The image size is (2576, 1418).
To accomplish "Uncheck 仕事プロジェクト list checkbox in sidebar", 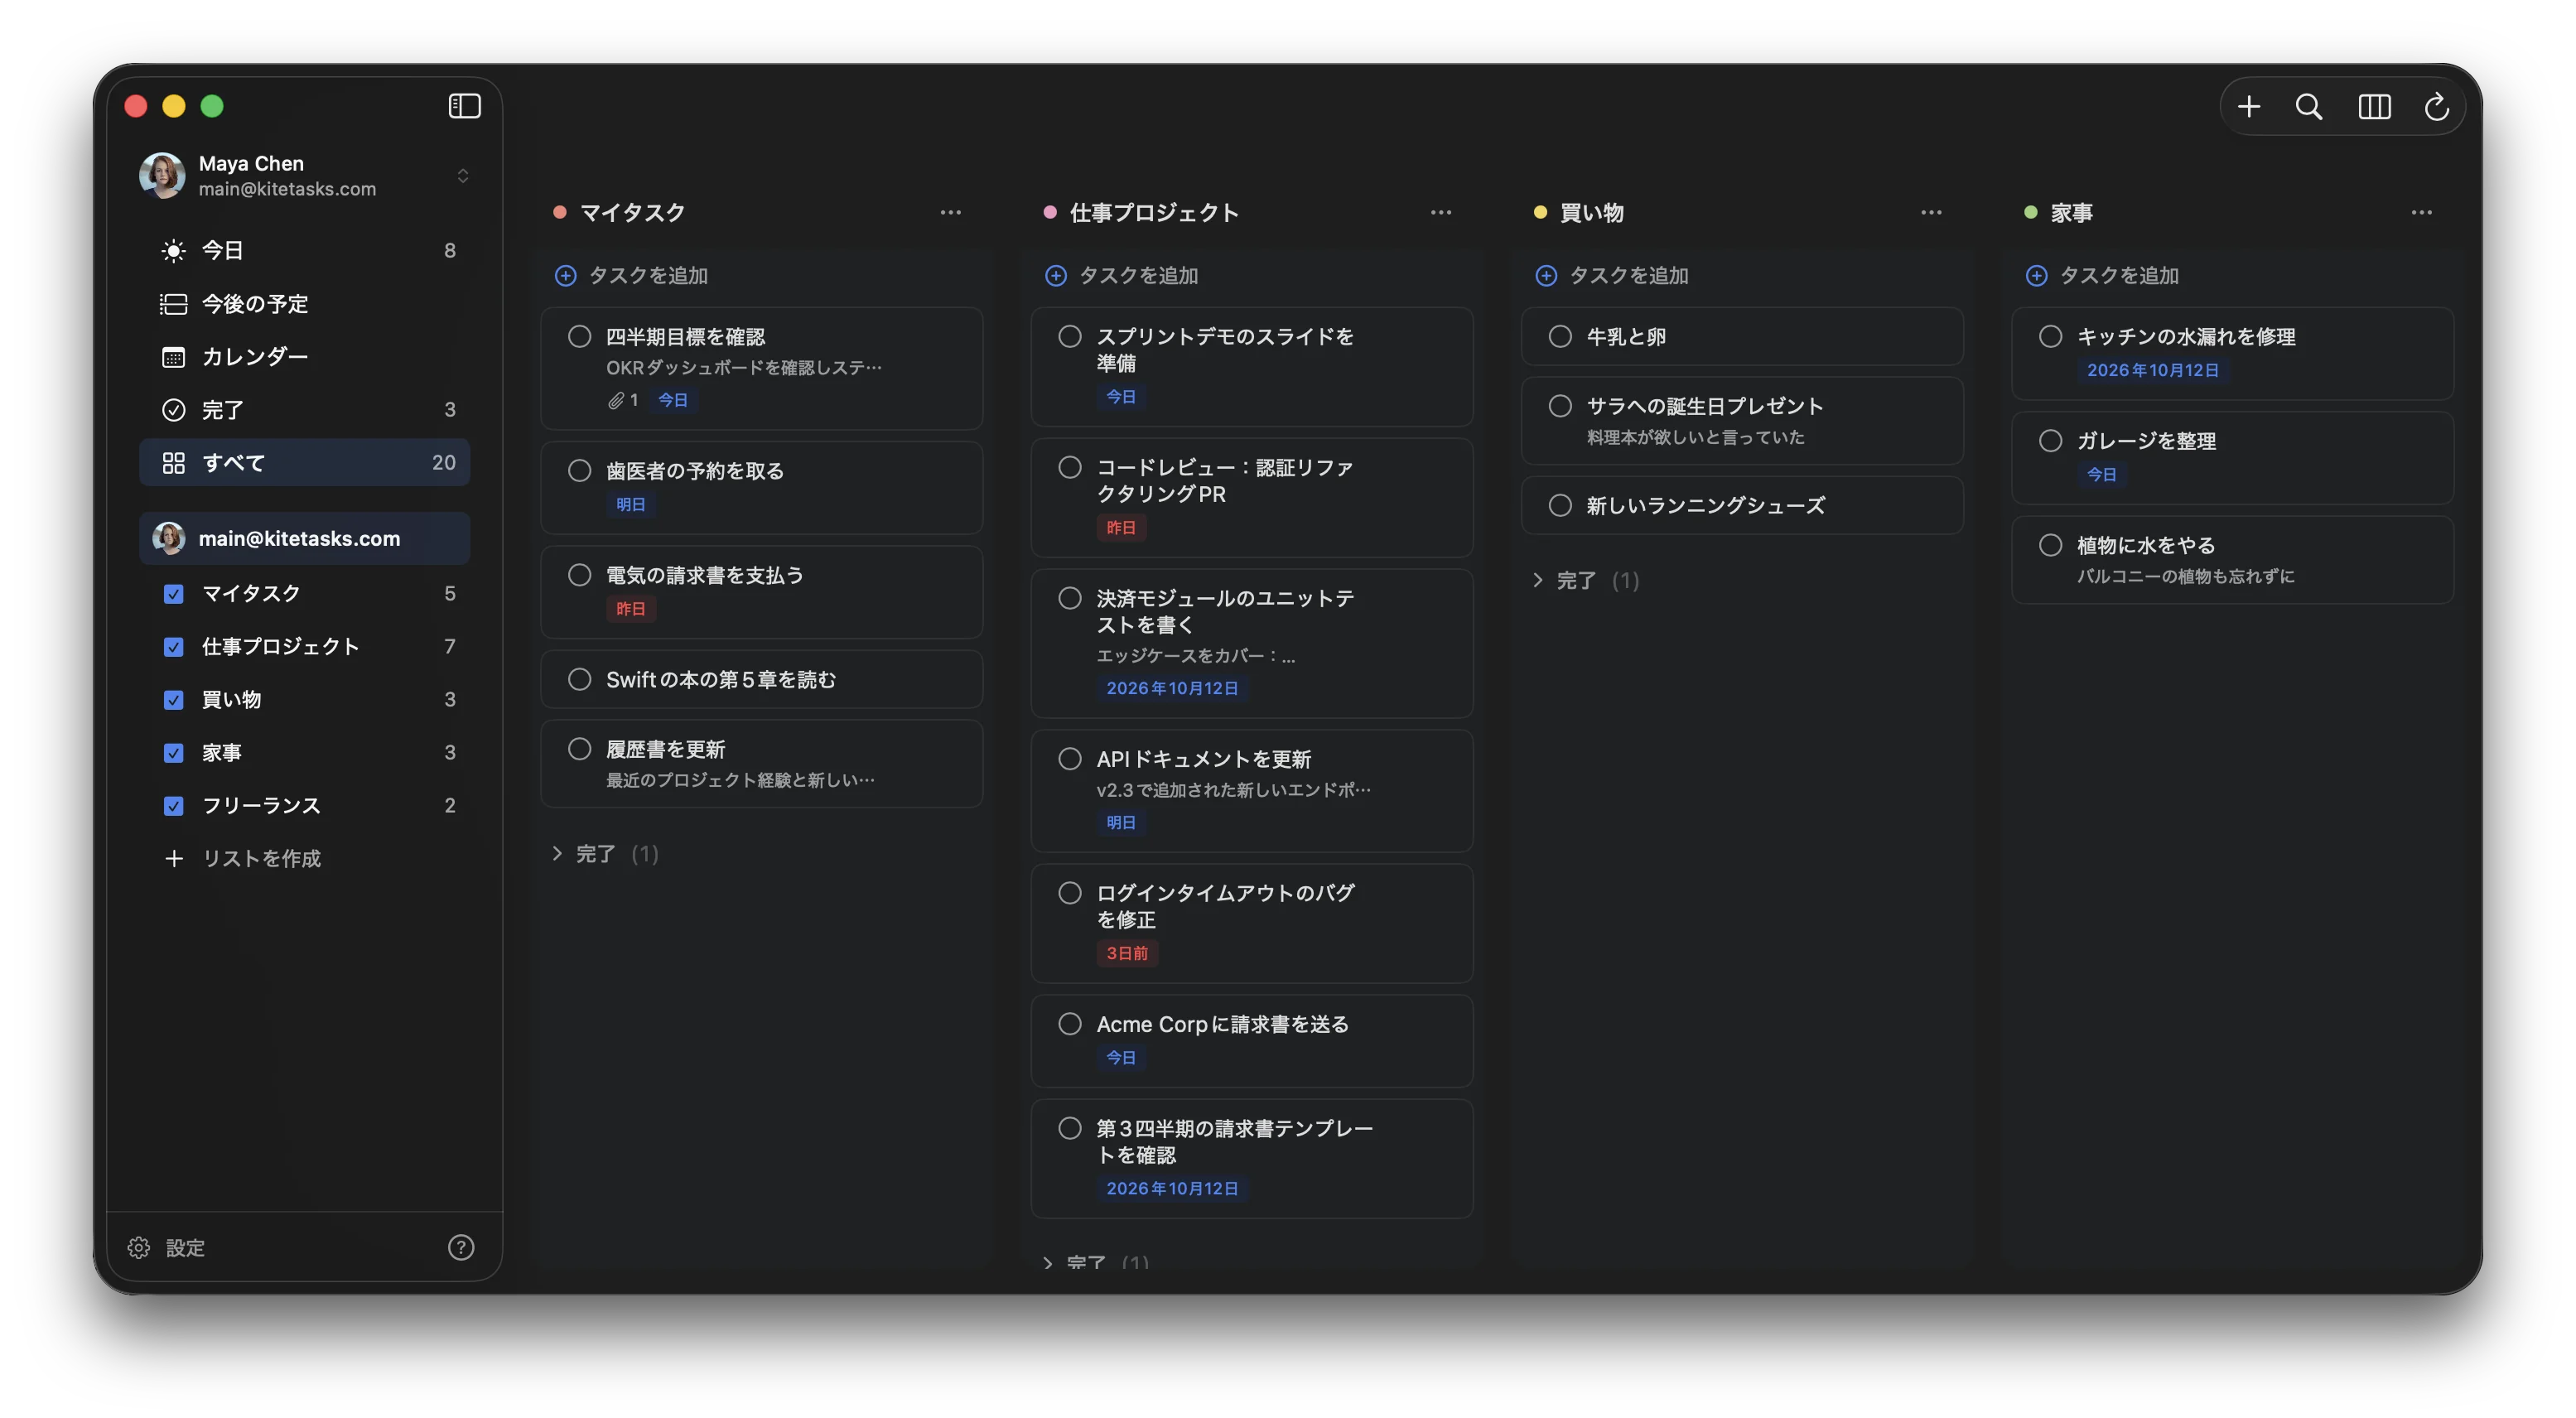I will [173, 647].
